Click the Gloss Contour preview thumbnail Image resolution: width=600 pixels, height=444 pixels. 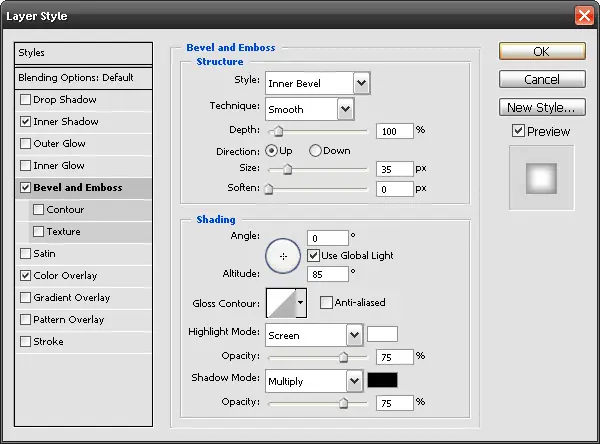coord(281,303)
